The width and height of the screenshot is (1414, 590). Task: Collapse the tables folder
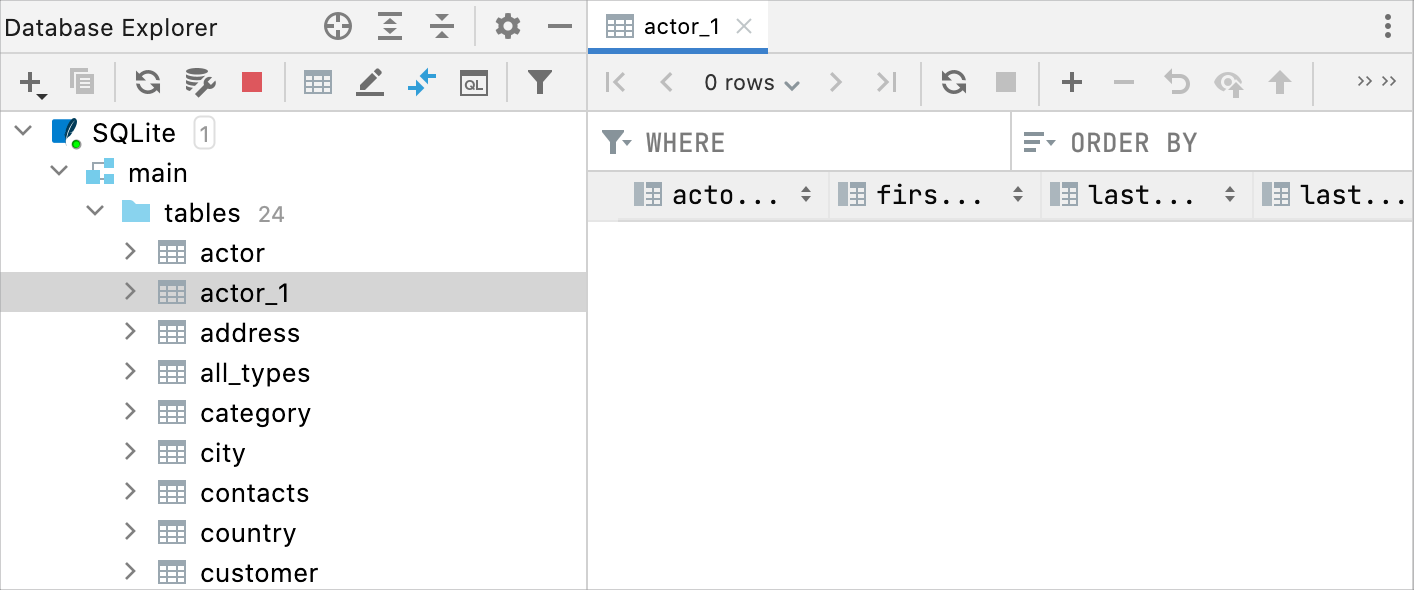coord(96,211)
